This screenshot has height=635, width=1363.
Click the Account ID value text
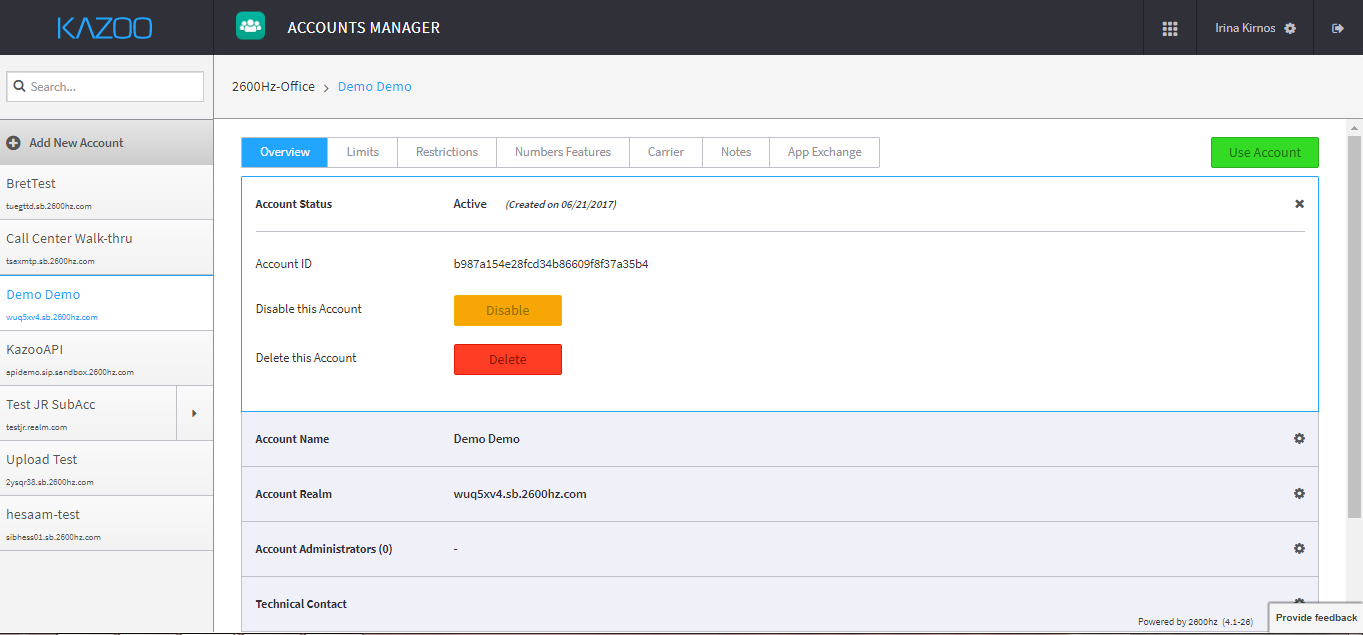(551, 264)
